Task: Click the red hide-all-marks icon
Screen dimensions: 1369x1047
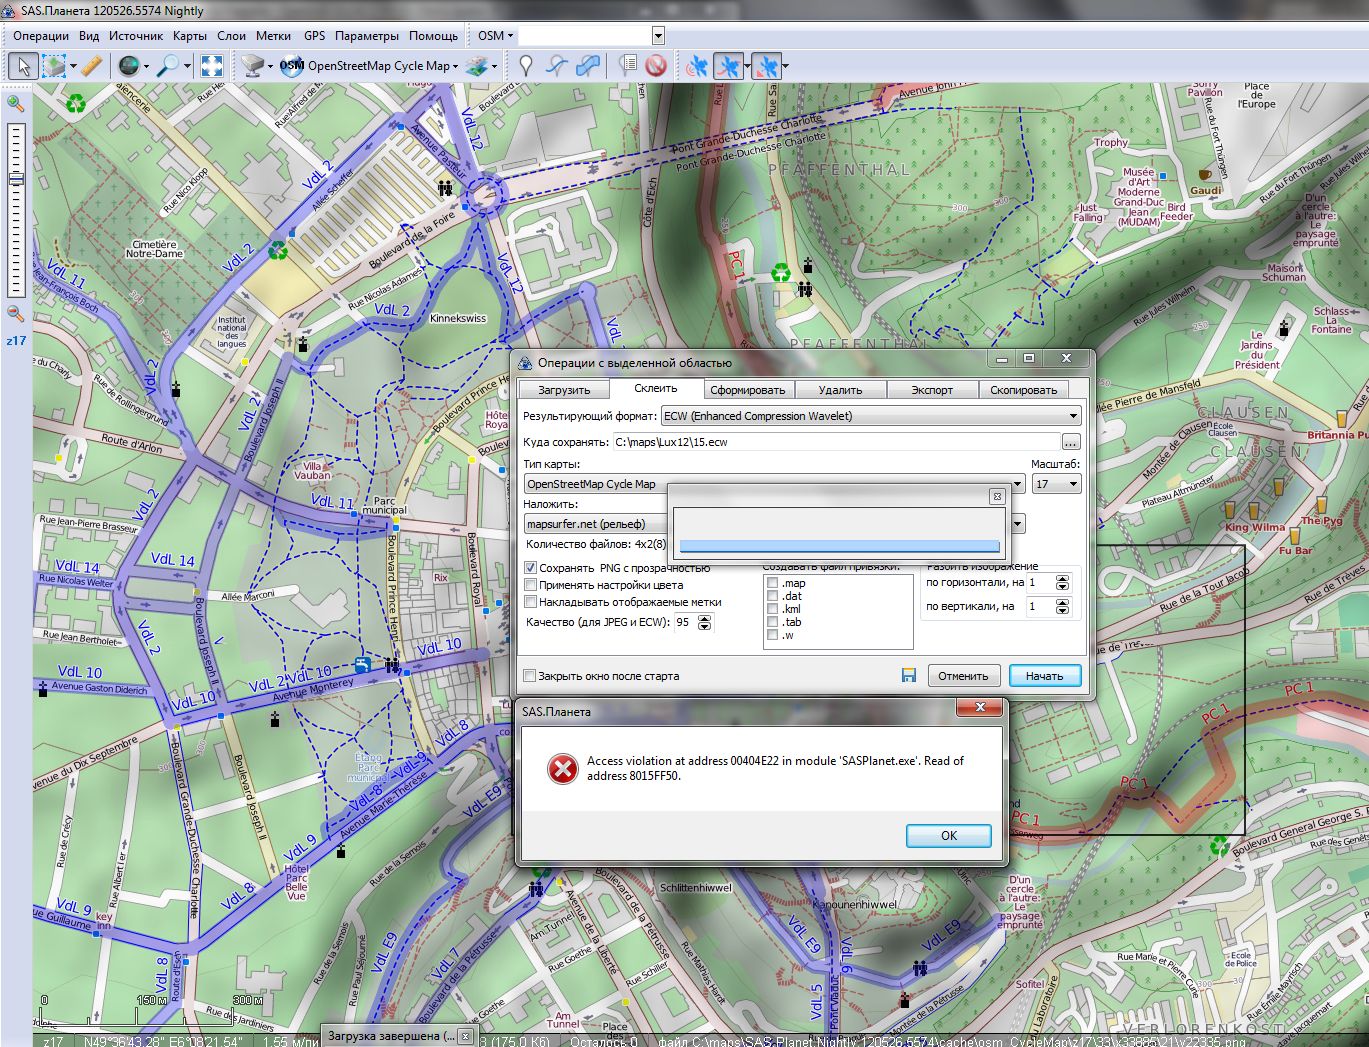Action: pyautogui.click(x=656, y=66)
